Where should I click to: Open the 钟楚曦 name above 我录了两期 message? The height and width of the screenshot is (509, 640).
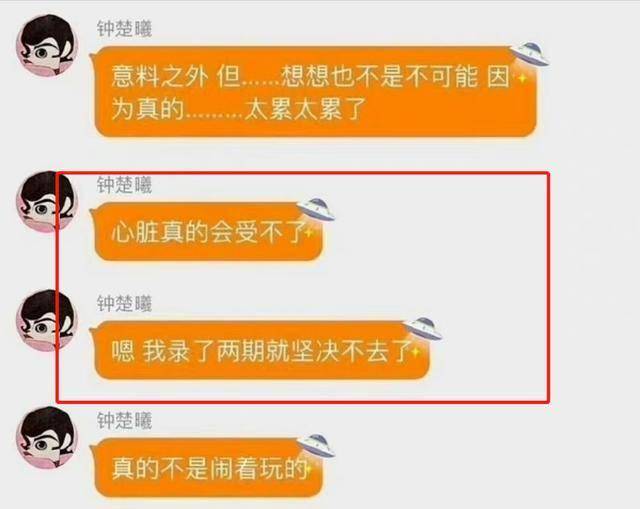click(x=124, y=304)
